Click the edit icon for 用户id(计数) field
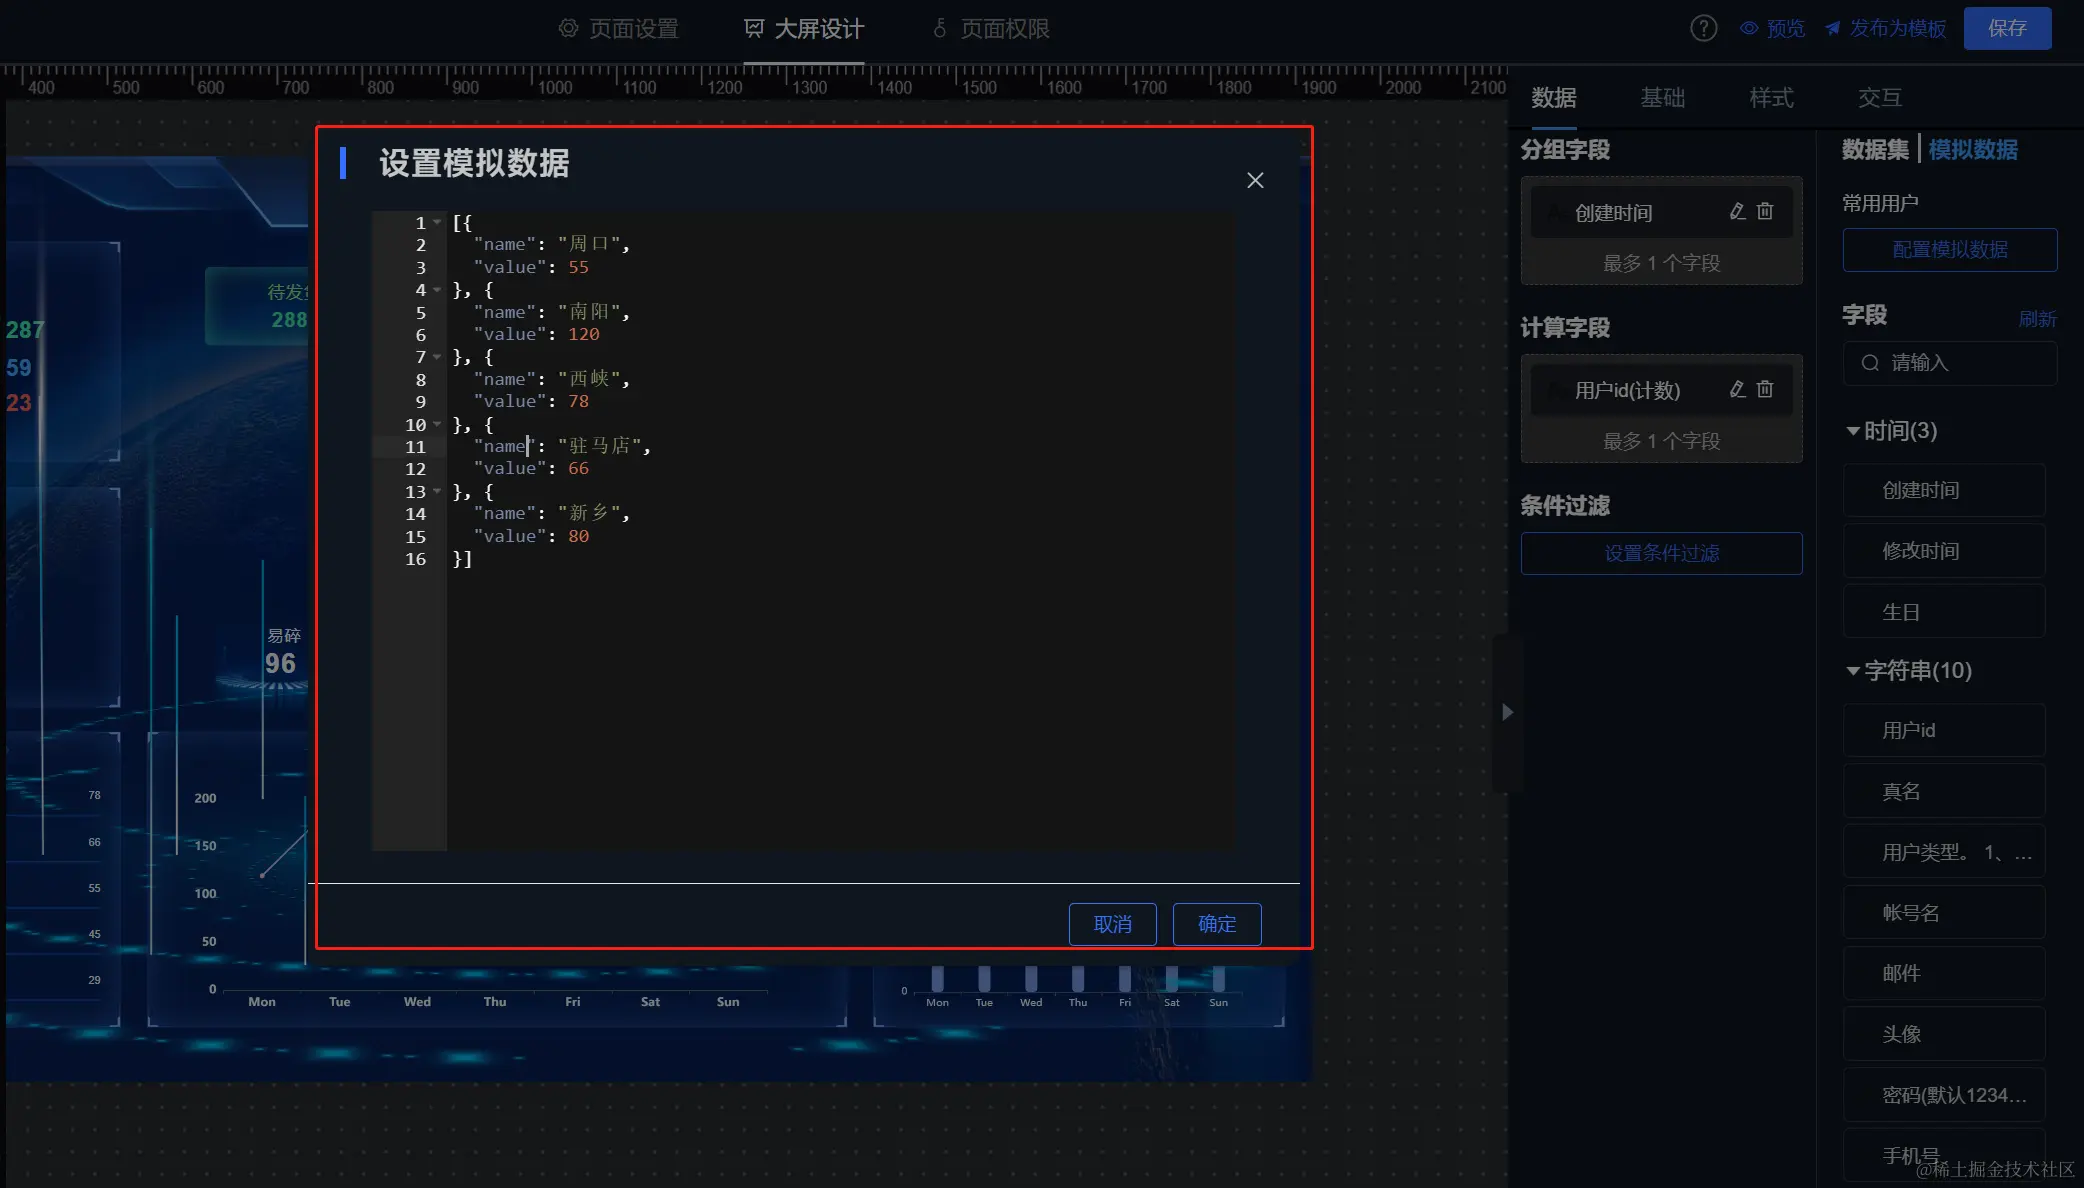Screen dimensions: 2084x1188 [1737, 389]
